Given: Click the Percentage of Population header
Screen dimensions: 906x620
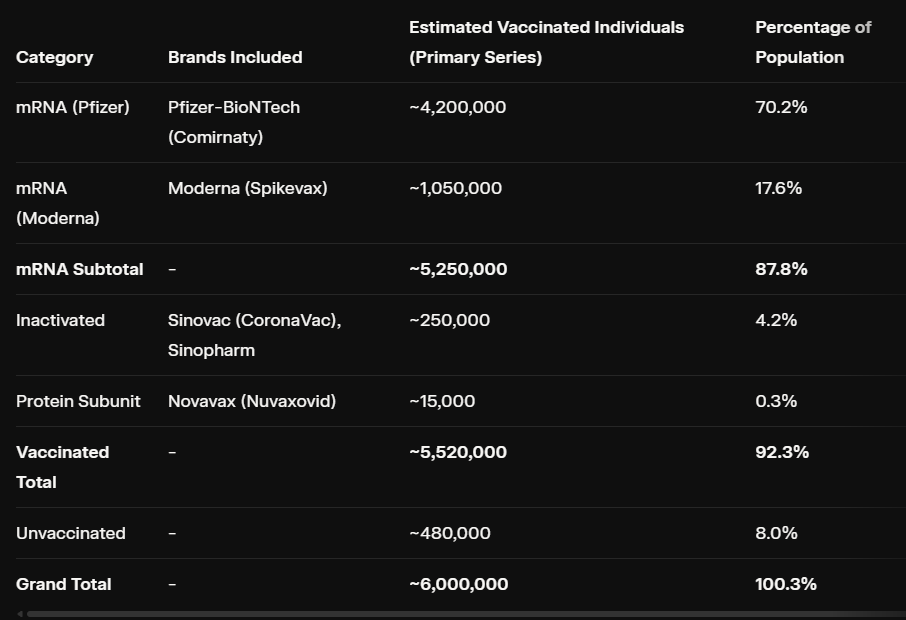Looking at the screenshot, I should tap(812, 42).
